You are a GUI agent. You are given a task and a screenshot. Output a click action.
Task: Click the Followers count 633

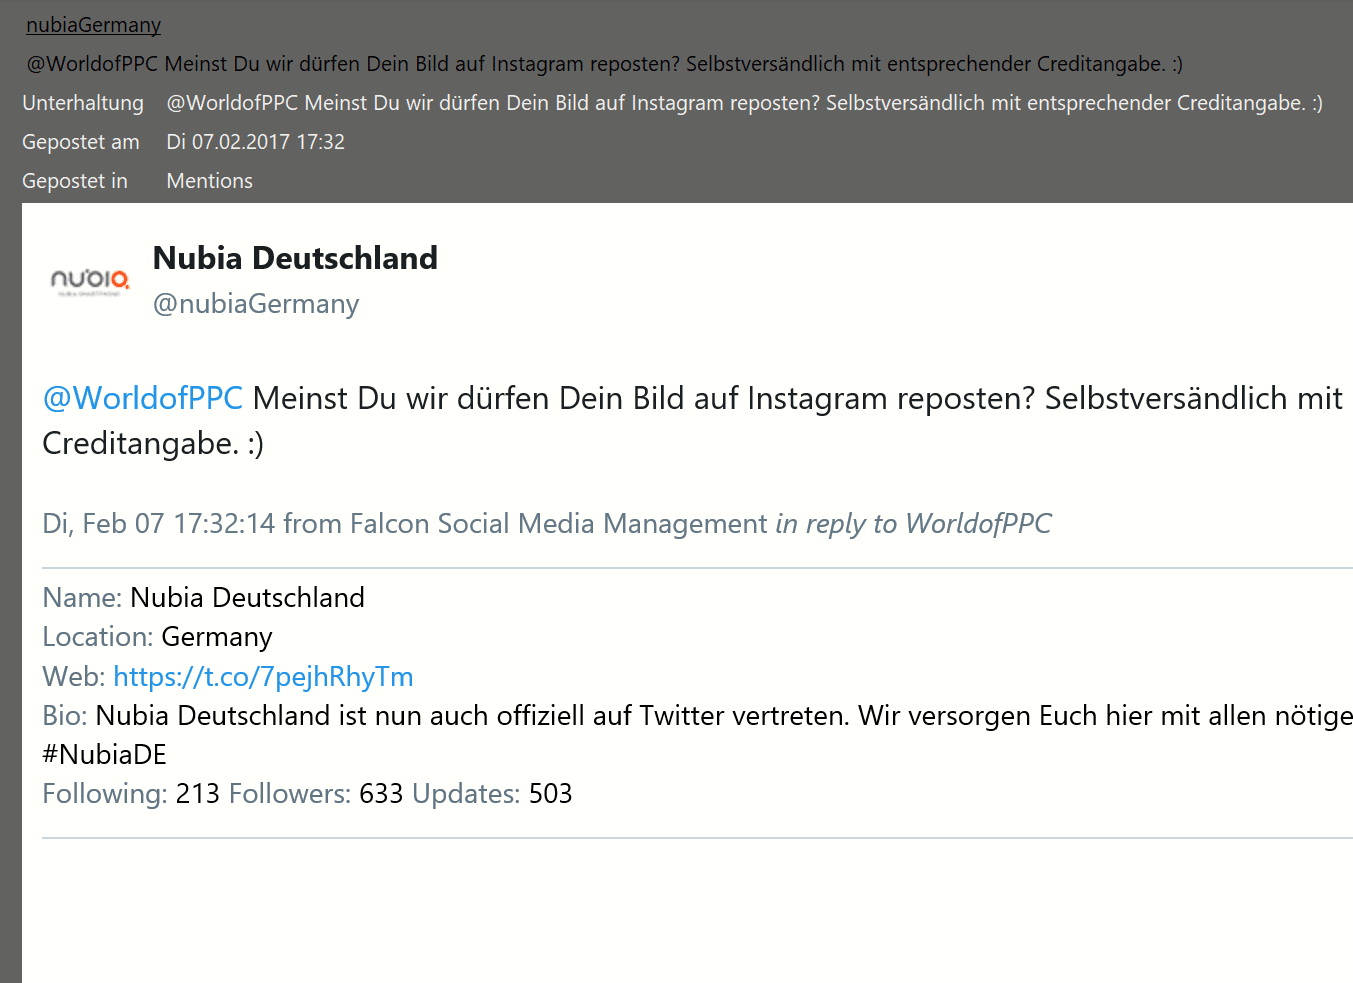[381, 793]
